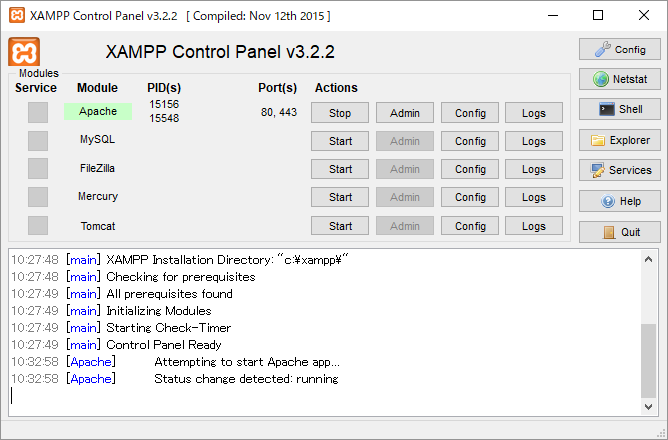Click the XAMPP orange logo icon
The height and width of the screenshot is (440, 668).
[23, 53]
